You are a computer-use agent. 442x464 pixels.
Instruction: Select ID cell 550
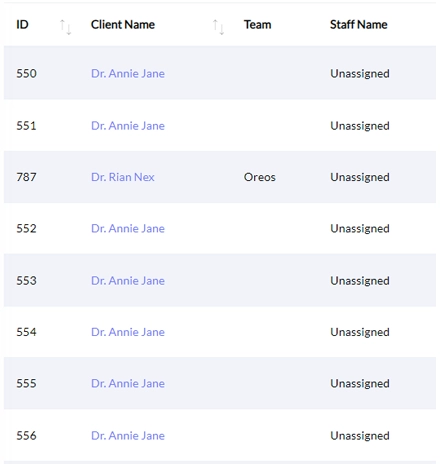click(26, 73)
